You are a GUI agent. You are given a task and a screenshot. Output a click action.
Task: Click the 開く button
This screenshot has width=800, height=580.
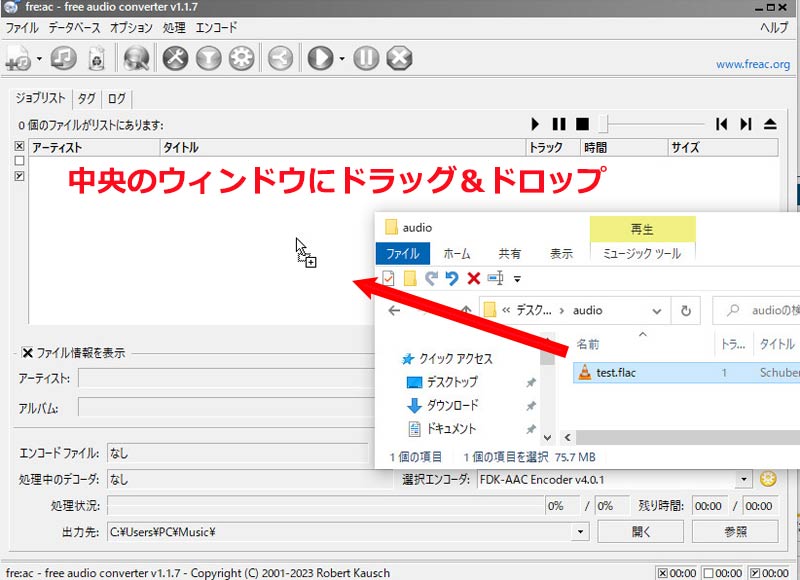[640, 532]
